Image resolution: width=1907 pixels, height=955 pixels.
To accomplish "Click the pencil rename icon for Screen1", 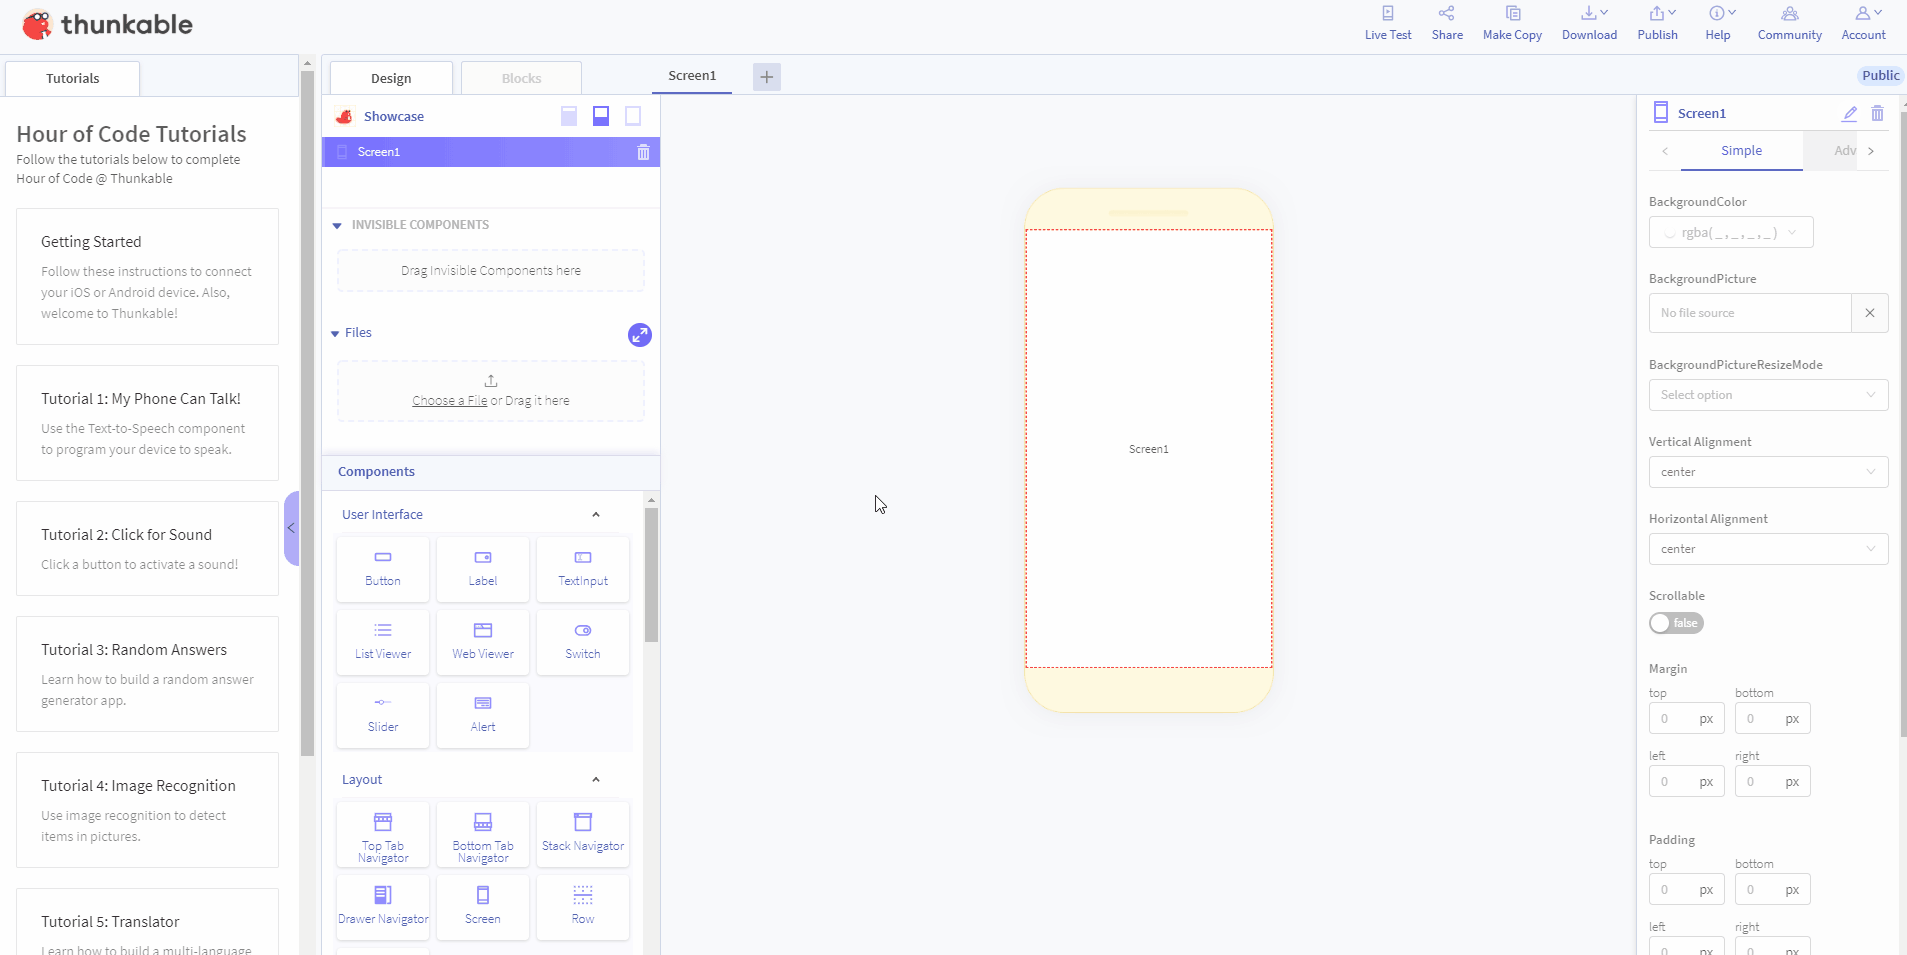I will pos(1849,114).
